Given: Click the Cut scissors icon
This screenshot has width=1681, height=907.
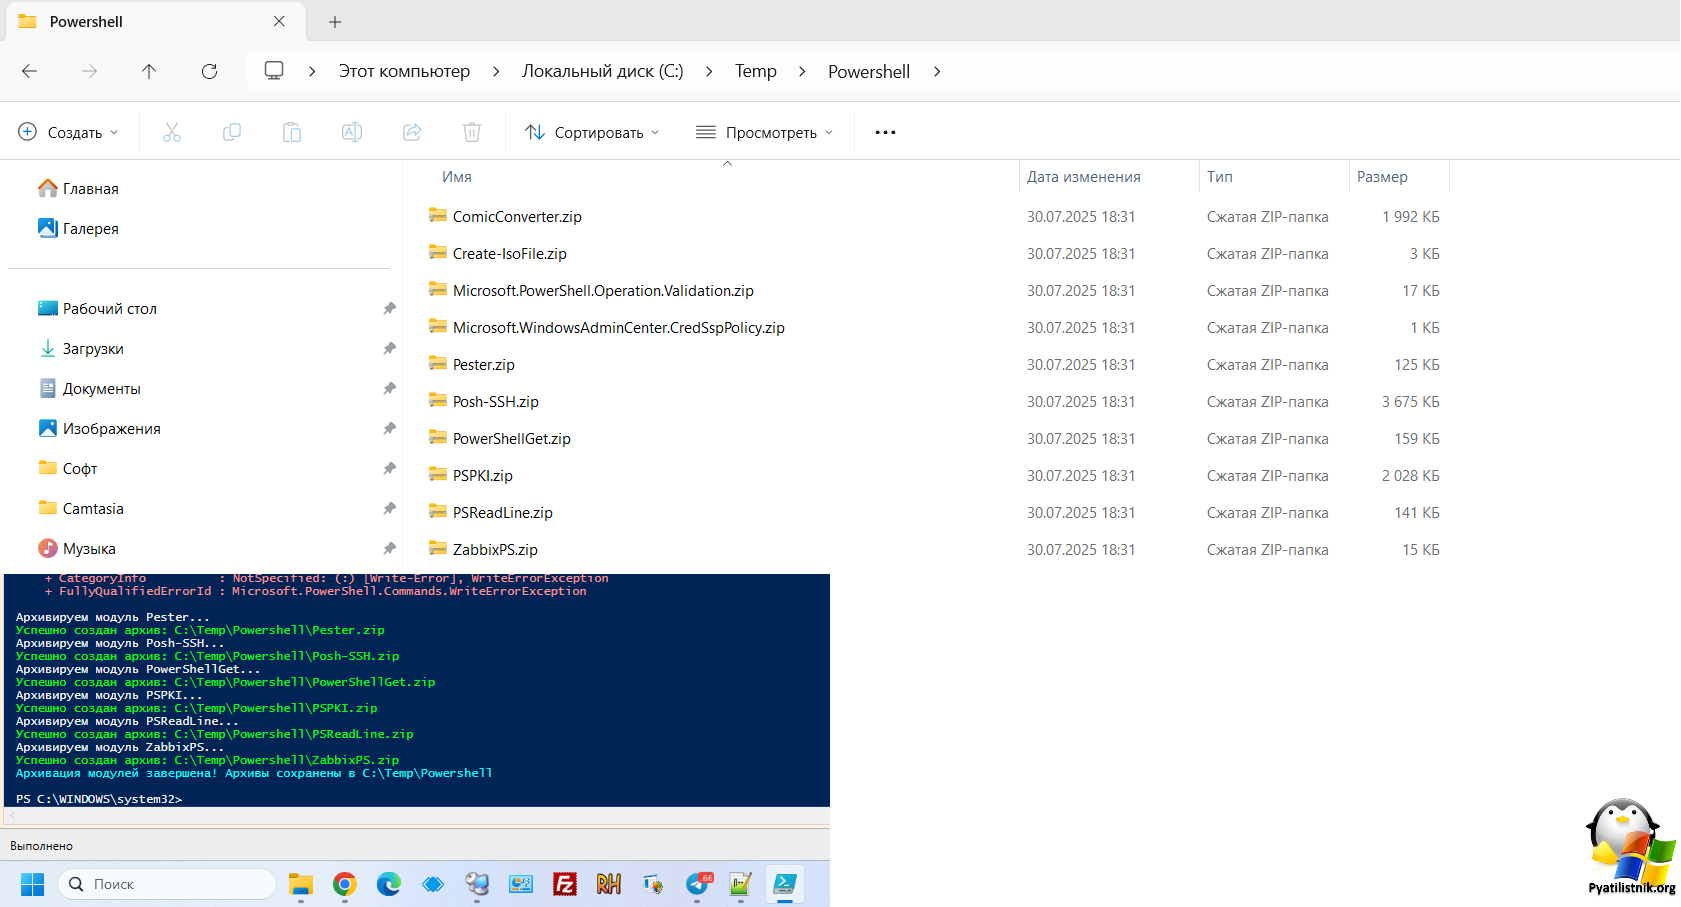Looking at the screenshot, I should tap(172, 132).
